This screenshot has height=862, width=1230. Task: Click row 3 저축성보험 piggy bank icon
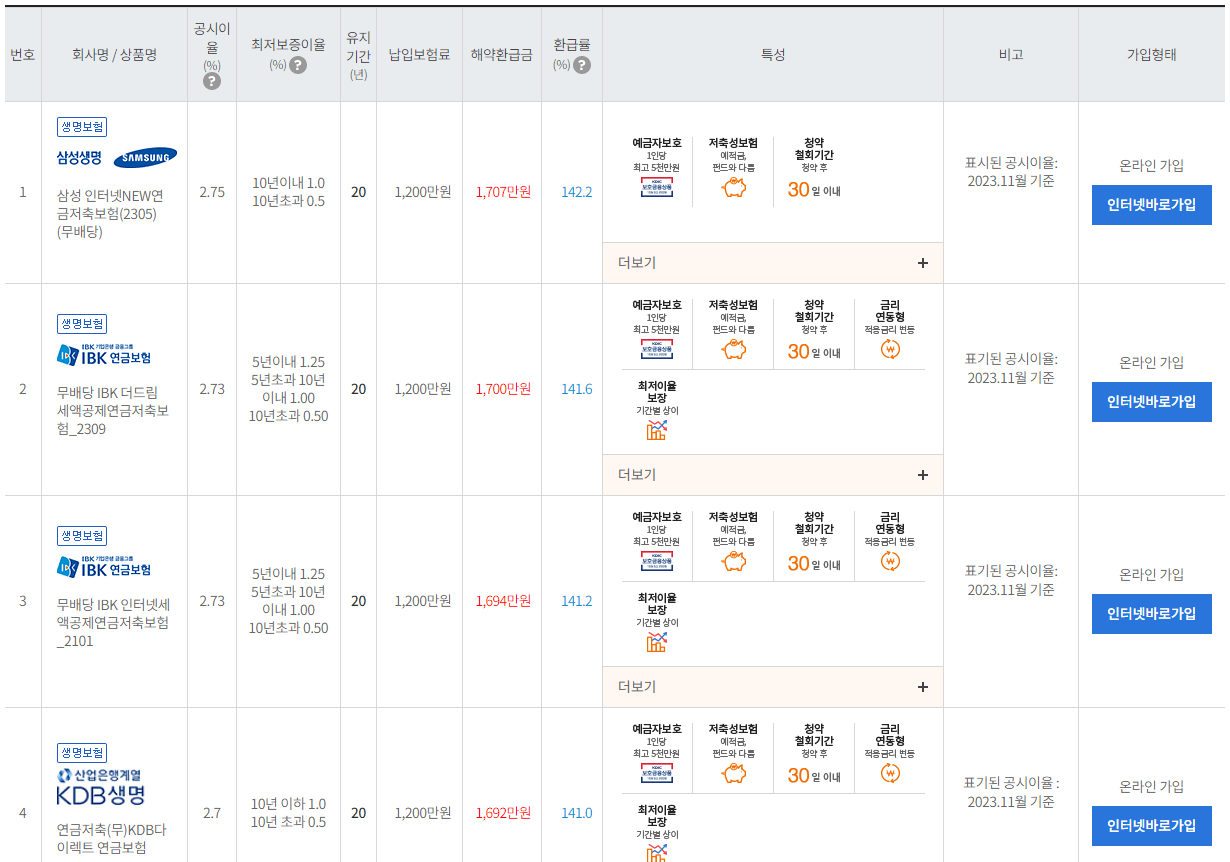[x=733, y=561]
